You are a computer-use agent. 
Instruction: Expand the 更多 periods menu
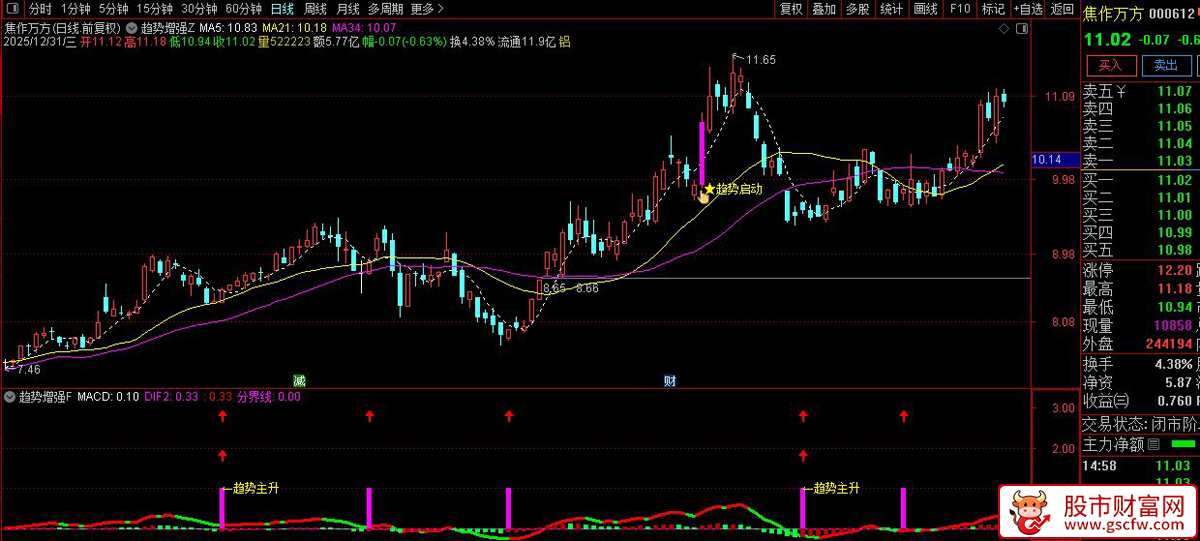(x=427, y=9)
